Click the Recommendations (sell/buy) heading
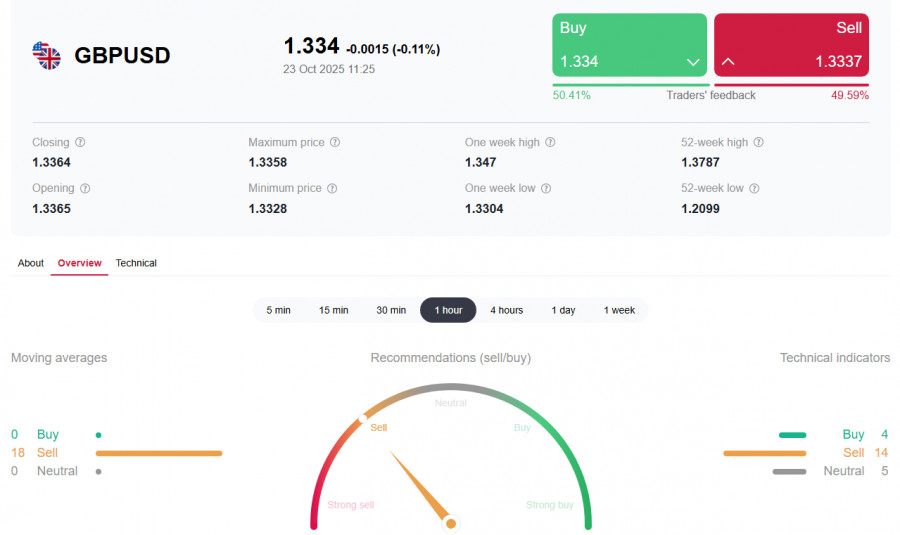The image size is (900, 535). point(451,358)
